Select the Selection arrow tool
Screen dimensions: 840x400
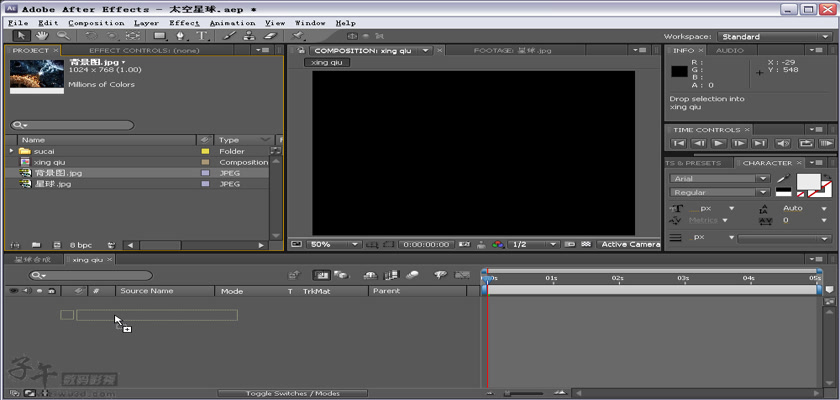click(21, 36)
